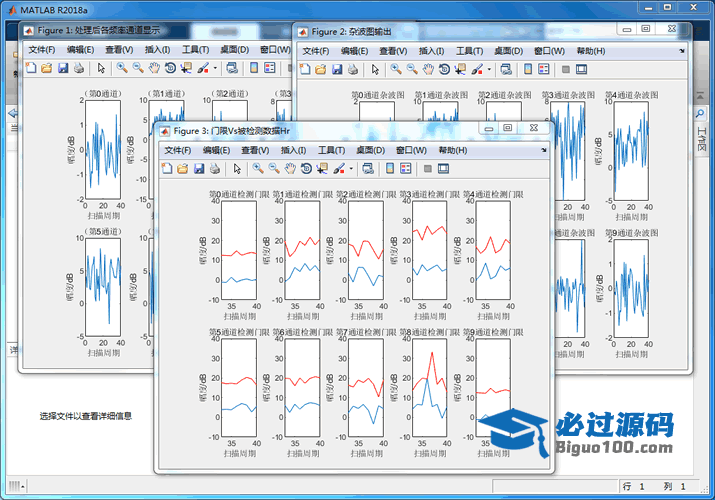Open file icon in Figure 3 toolbar
The image size is (715, 500).
[x=182, y=169]
